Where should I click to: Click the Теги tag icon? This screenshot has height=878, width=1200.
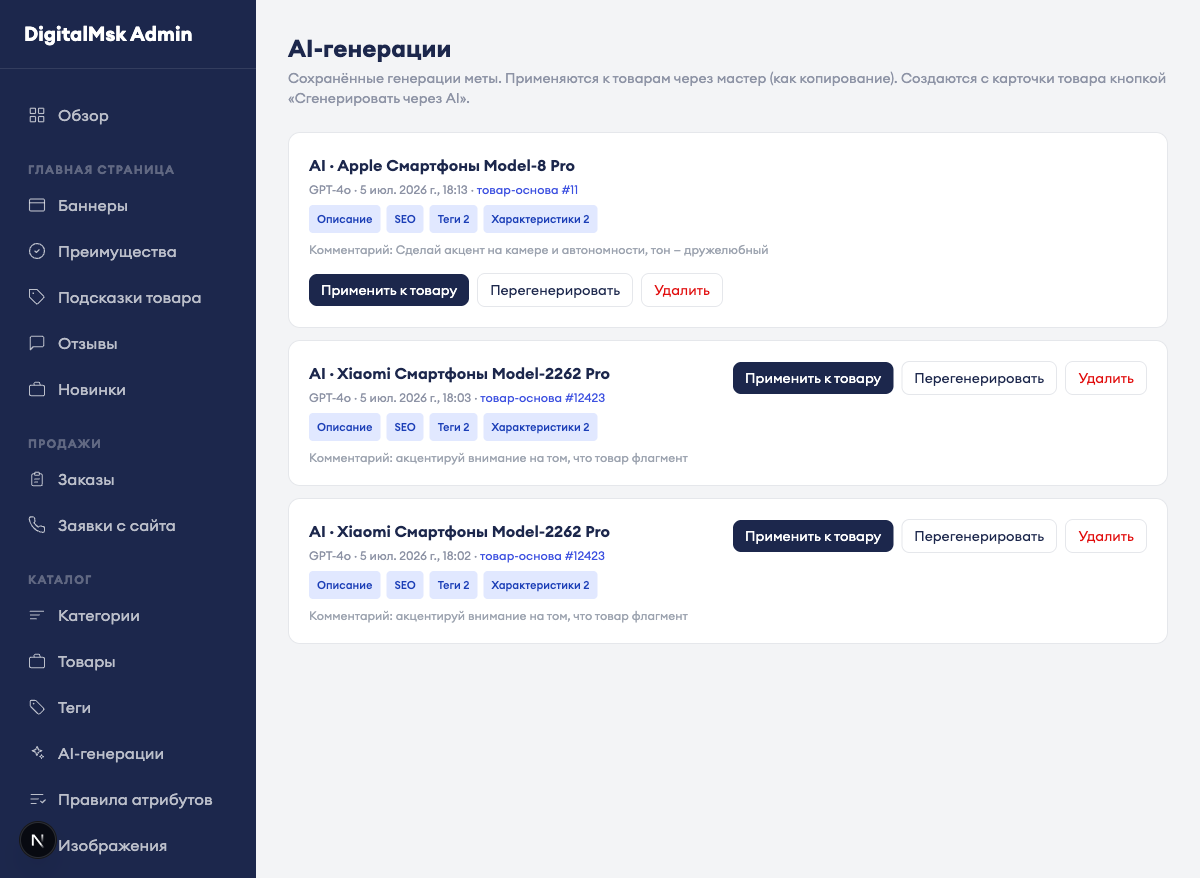pos(37,707)
